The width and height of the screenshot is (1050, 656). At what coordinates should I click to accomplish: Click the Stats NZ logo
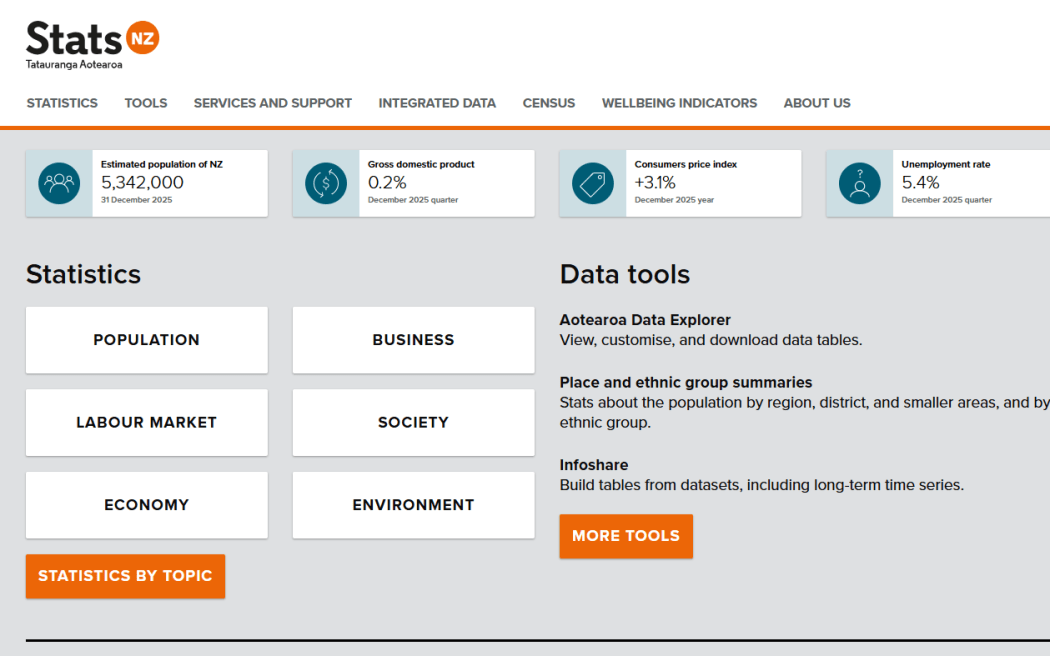tap(92, 43)
